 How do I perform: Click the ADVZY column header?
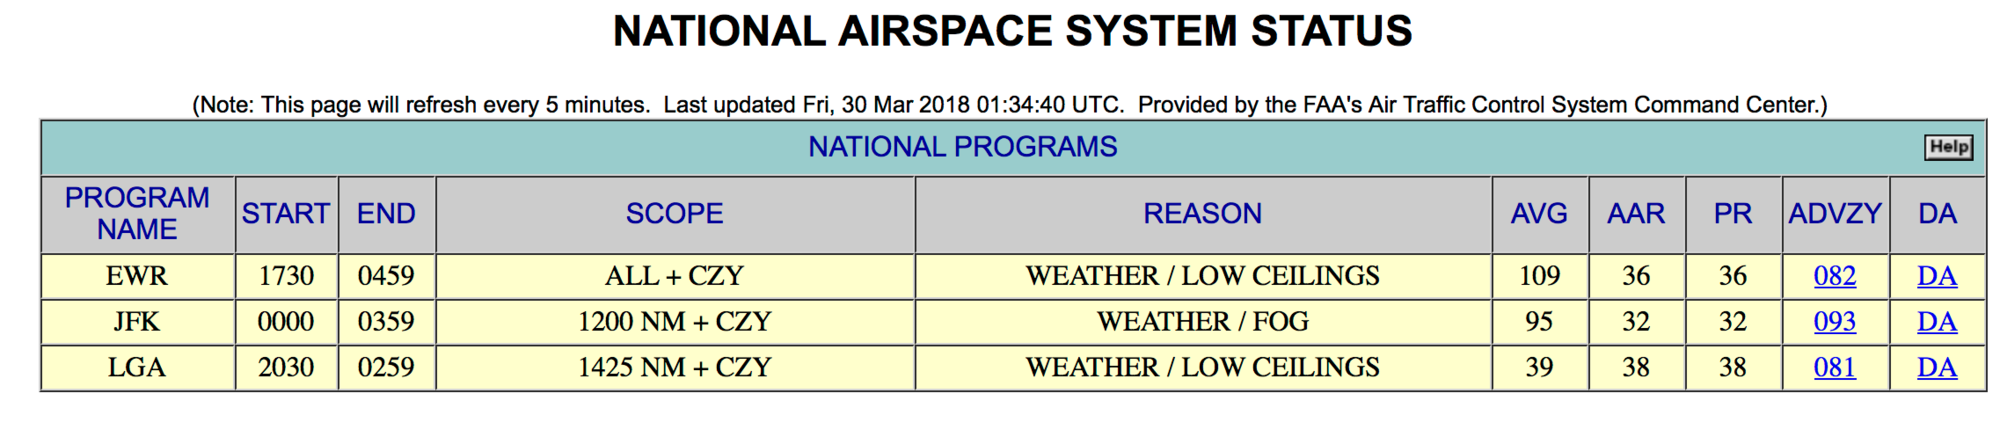pyautogui.click(x=1835, y=214)
